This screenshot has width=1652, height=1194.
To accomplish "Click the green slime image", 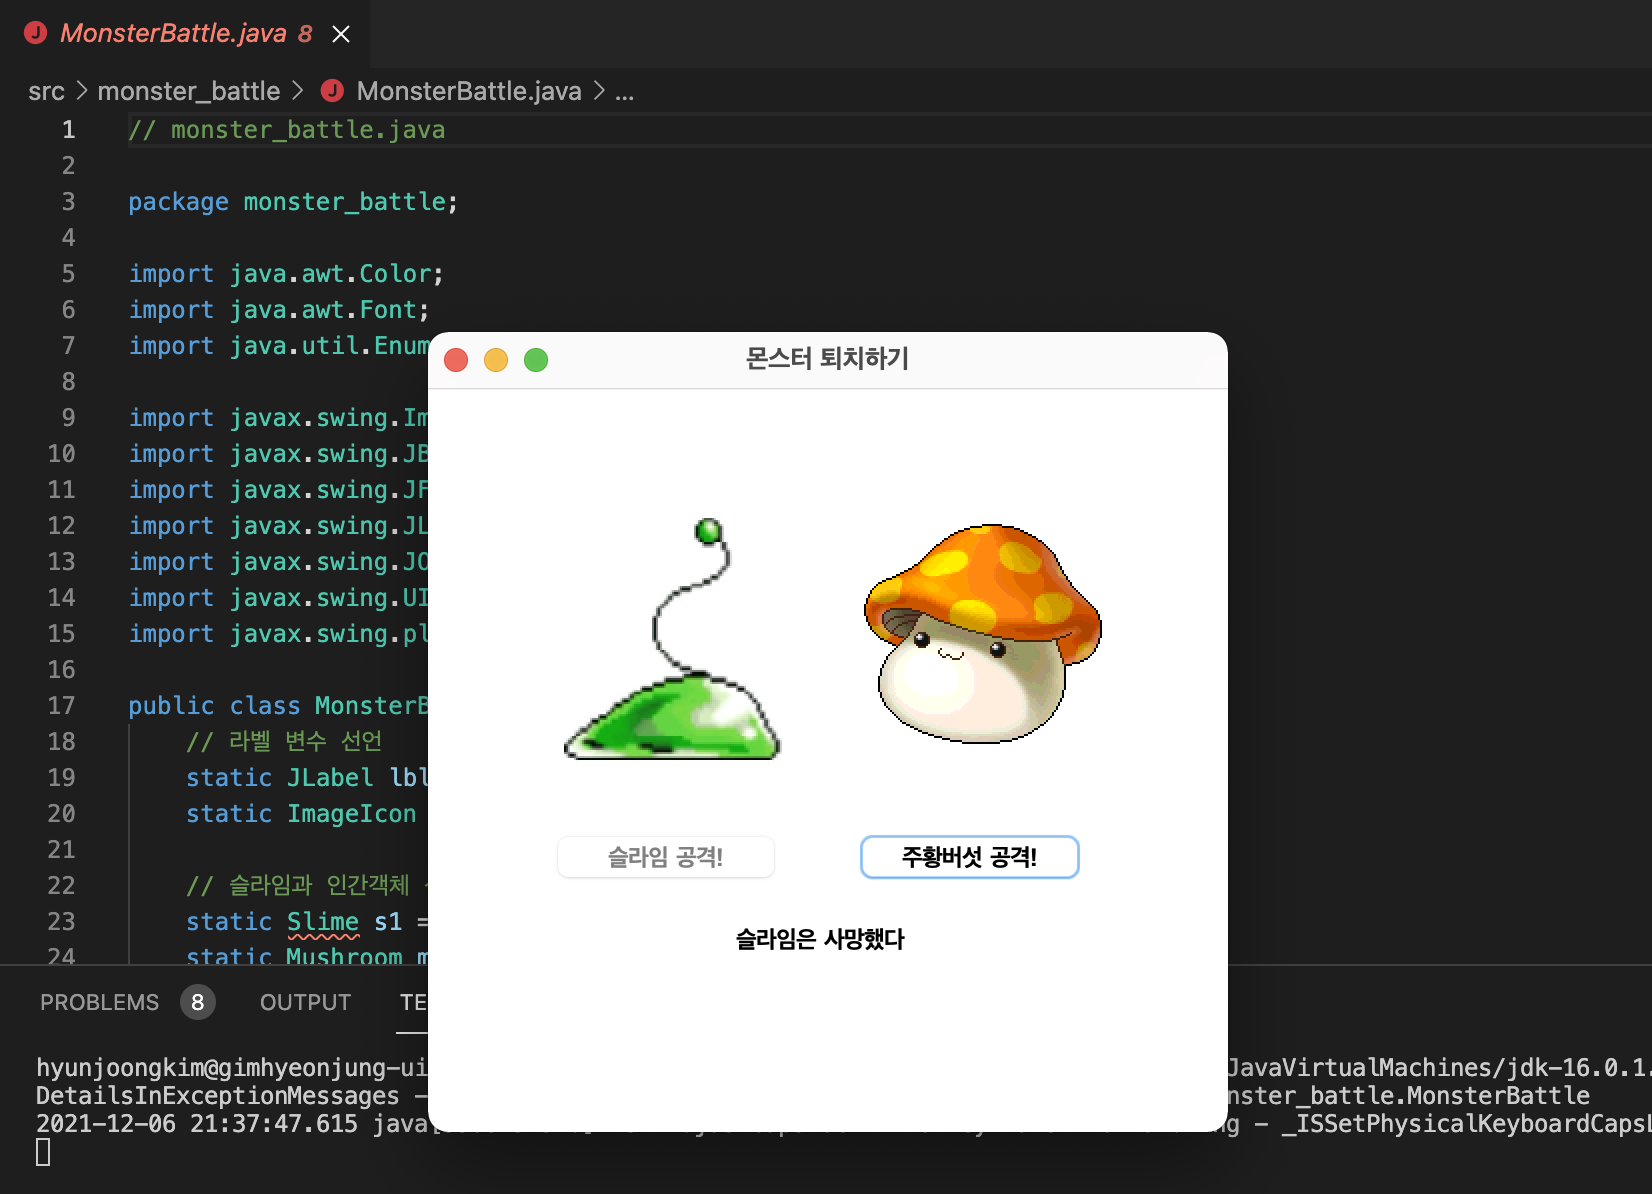I will tap(672, 639).
